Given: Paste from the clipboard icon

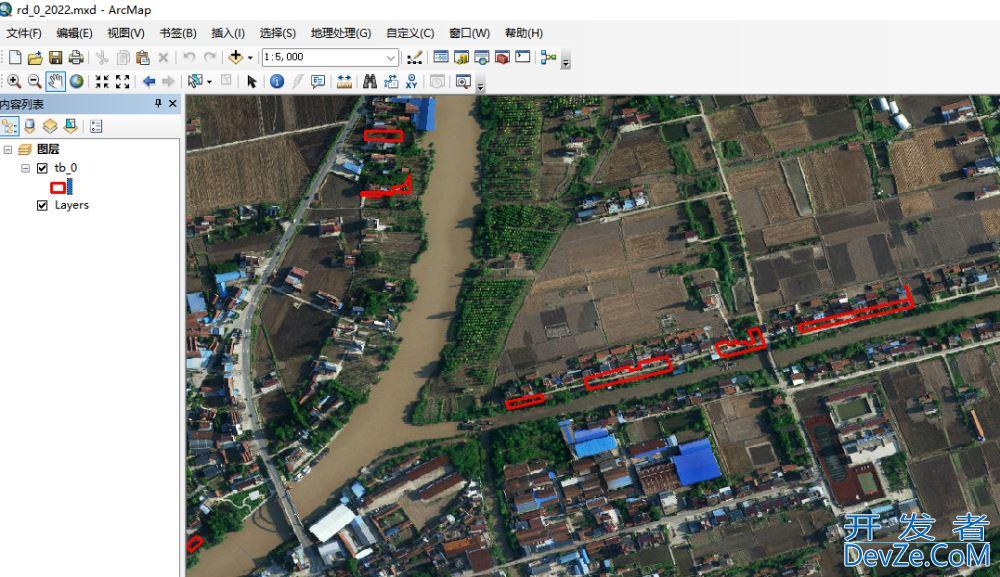Looking at the screenshot, I should [x=143, y=57].
